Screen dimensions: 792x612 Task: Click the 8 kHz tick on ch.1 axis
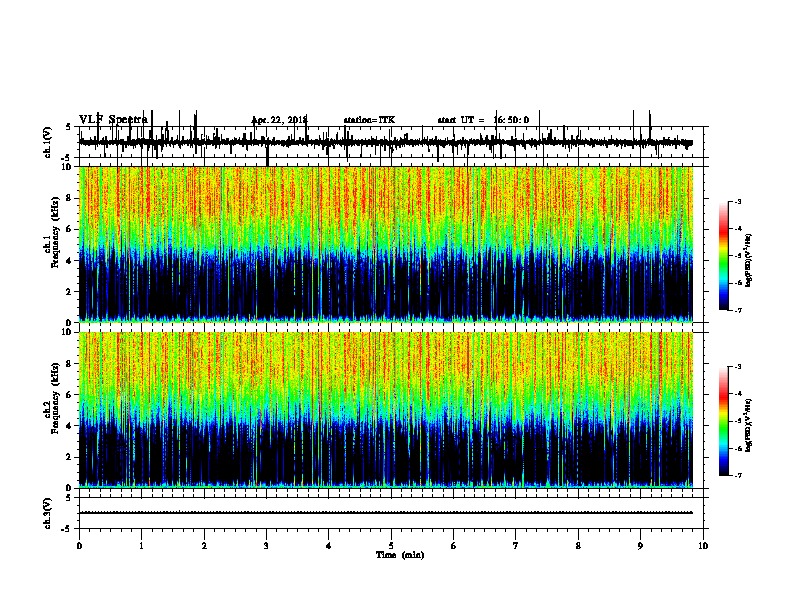pyautogui.click(x=70, y=198)
